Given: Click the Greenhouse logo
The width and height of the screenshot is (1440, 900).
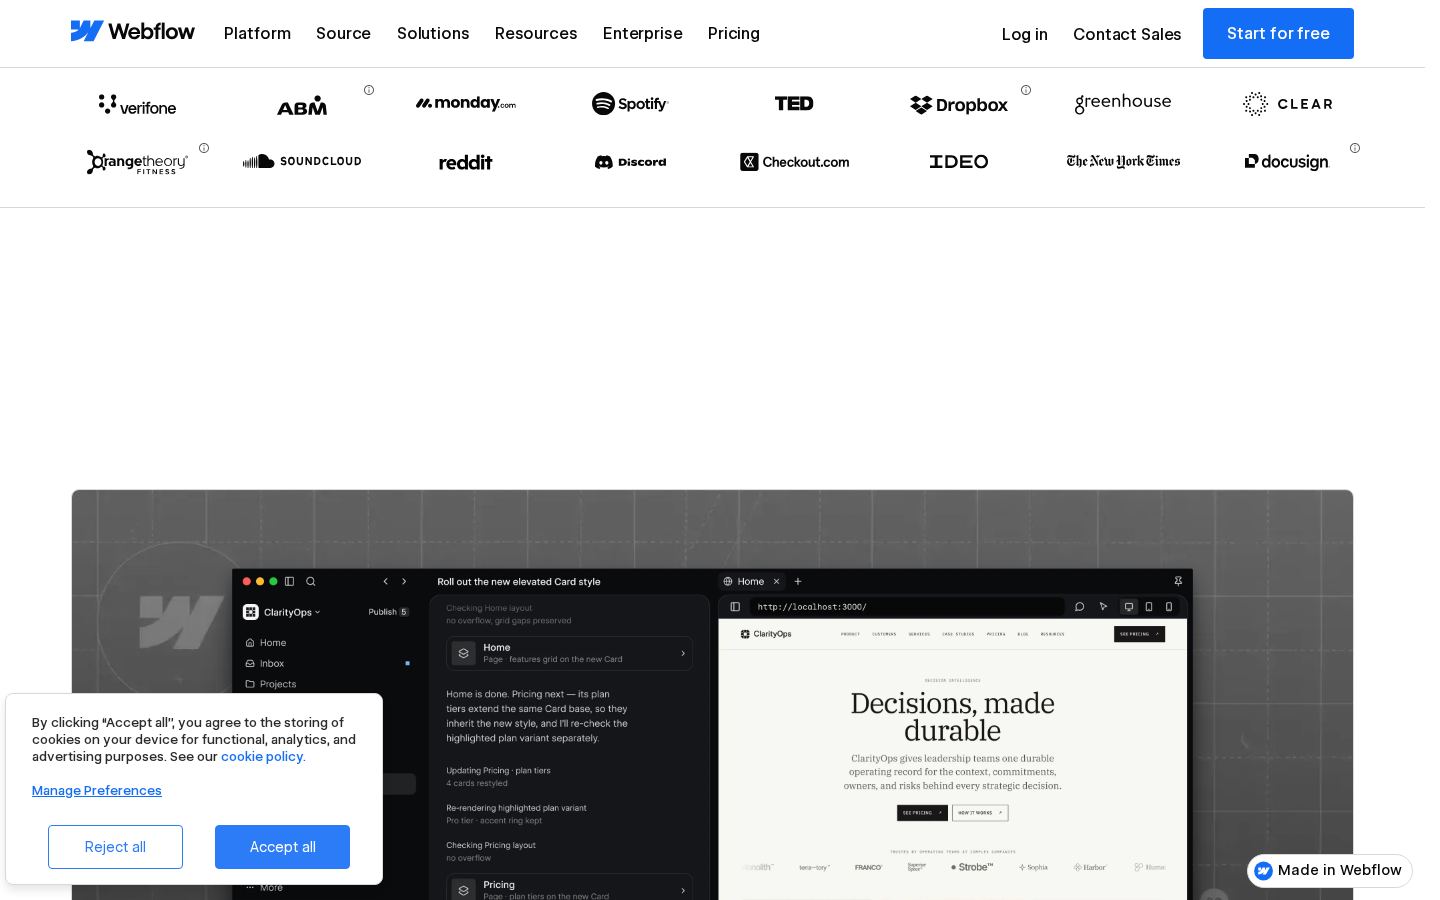Looking at the screenshot, I should 1123,103.
